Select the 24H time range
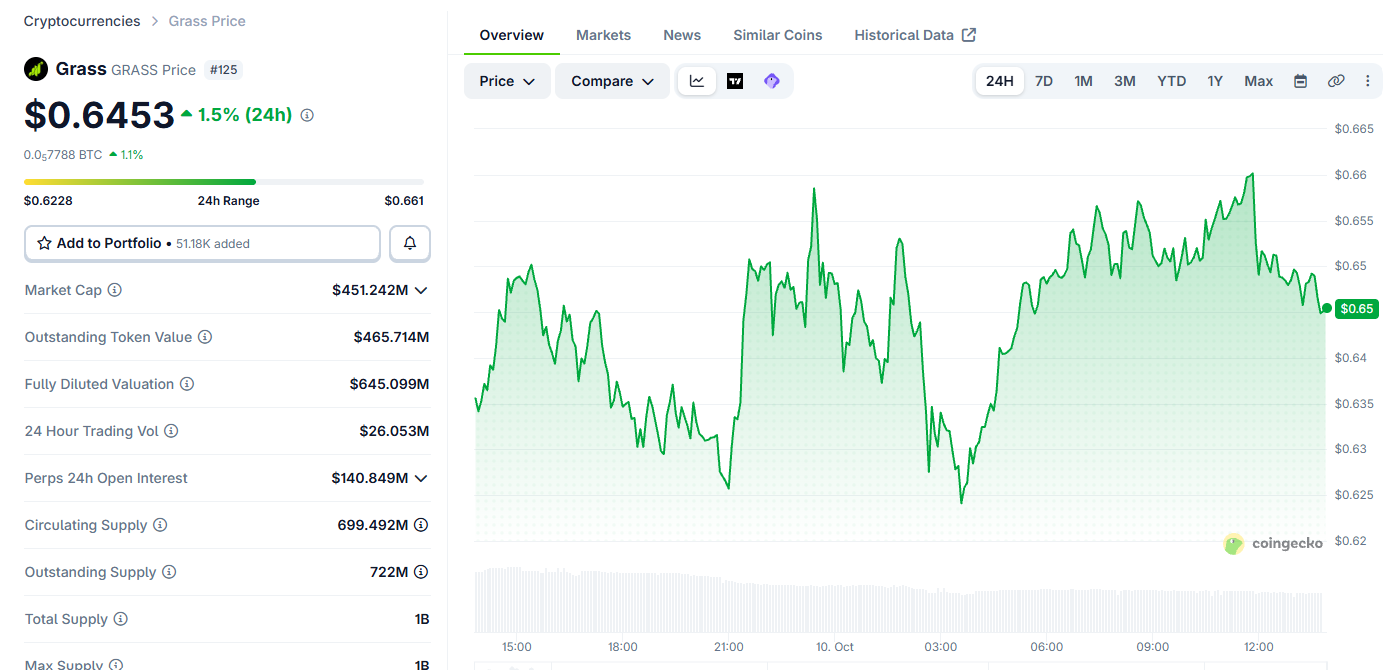Screen dimensions: 1387x670 point(1000,81)
